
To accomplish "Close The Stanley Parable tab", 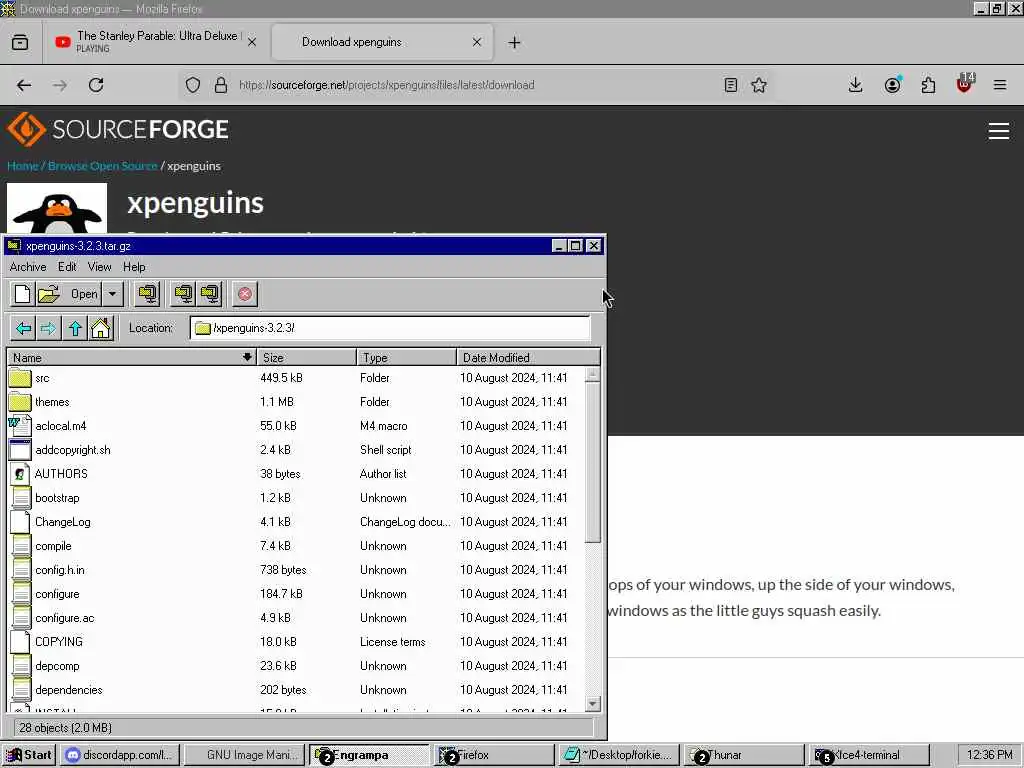I will [251, 42].
